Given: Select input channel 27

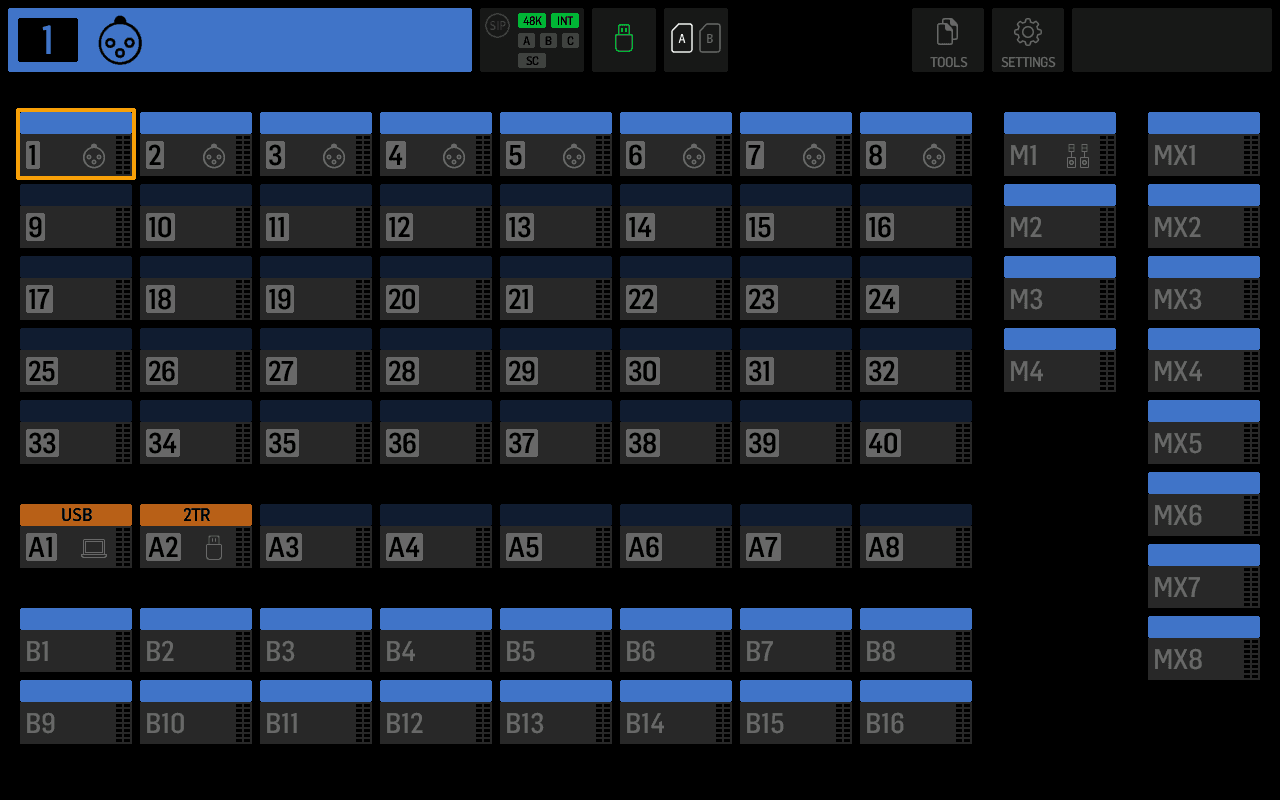Looking at the screenshot, I should [x=316, y=360].
